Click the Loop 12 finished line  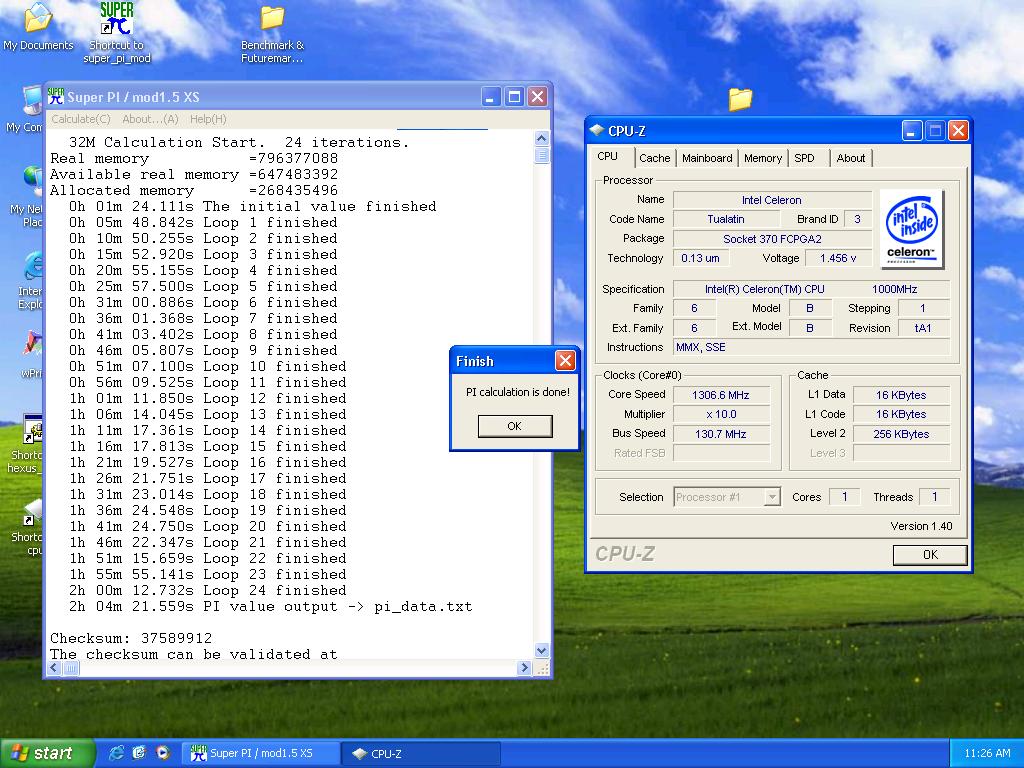pyautogui.click(x=208, y=398)
